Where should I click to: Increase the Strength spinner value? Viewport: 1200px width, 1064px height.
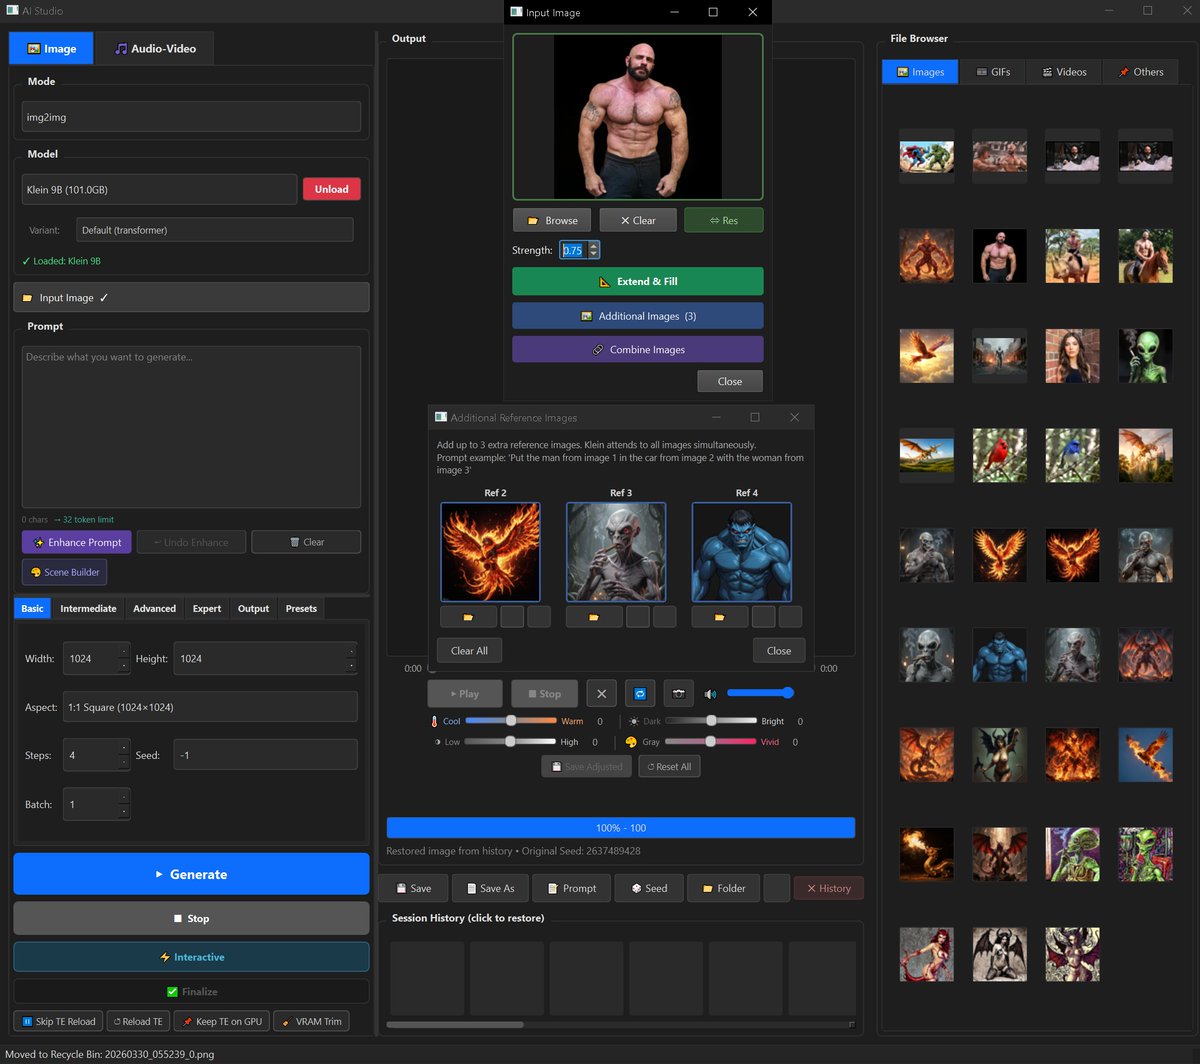[x=593, y=246]
